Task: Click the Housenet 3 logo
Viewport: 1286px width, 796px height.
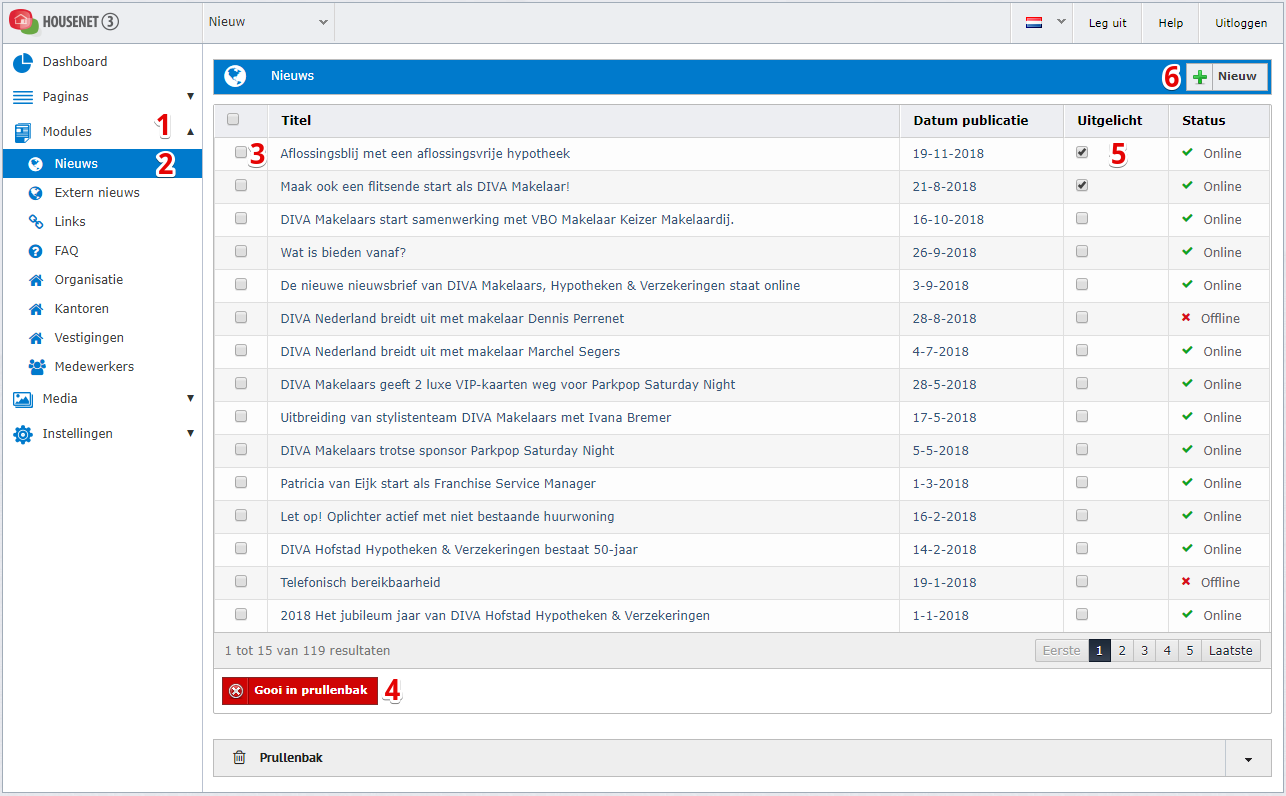Action: click(x=64, y=21)
